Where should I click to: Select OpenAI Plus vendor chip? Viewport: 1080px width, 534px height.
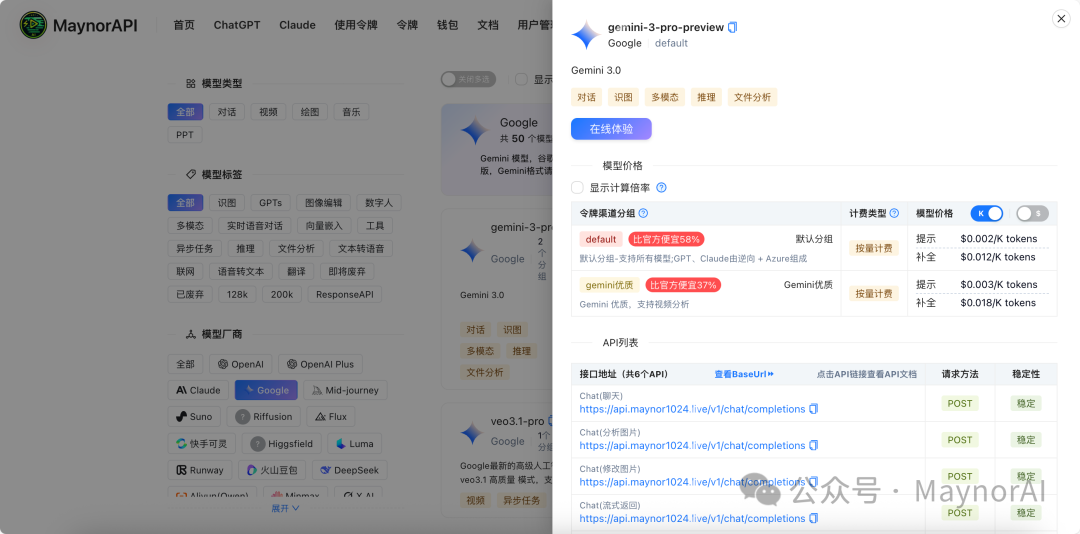320,364
